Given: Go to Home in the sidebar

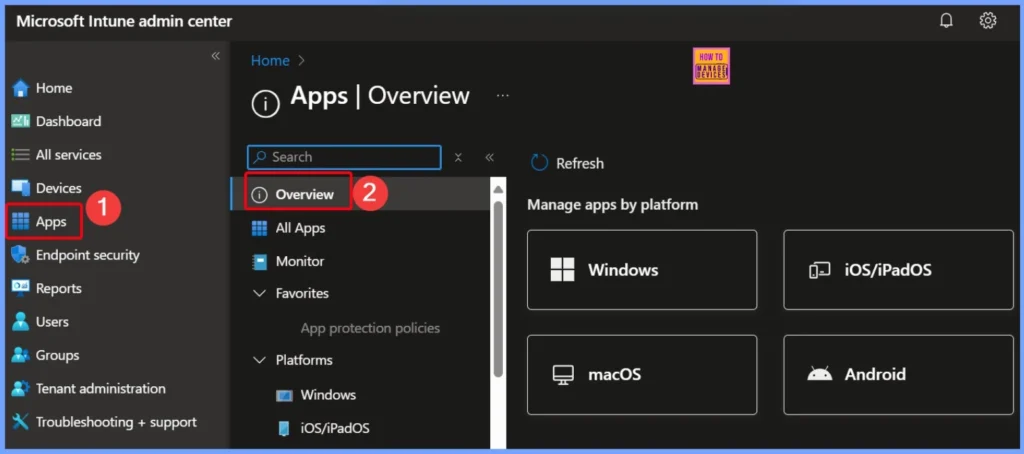Looking at the screenshot, I should click(54, 88).
